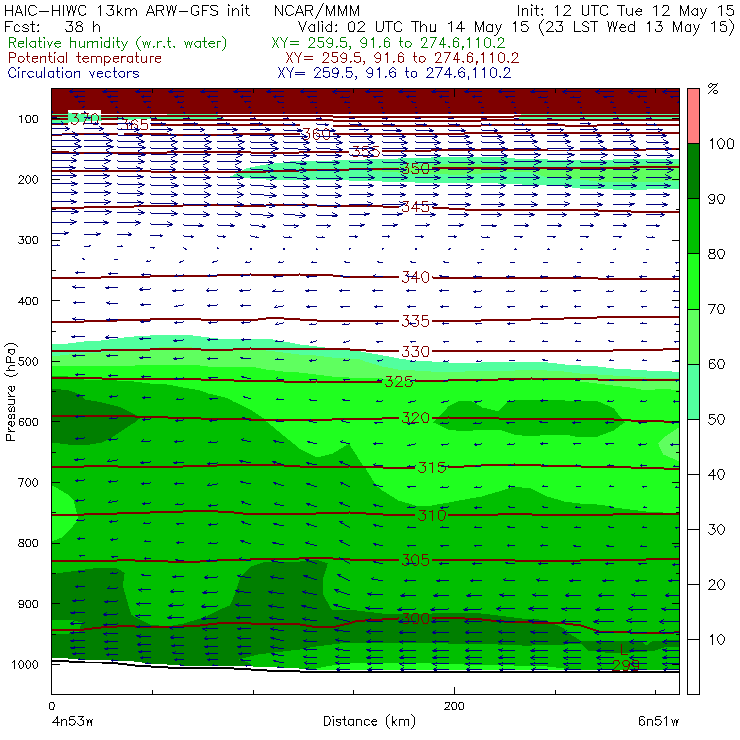The height and width of the screenshot is (740, 740).
Task: Click the 355 contour label
Action: [x=366, y=152]
